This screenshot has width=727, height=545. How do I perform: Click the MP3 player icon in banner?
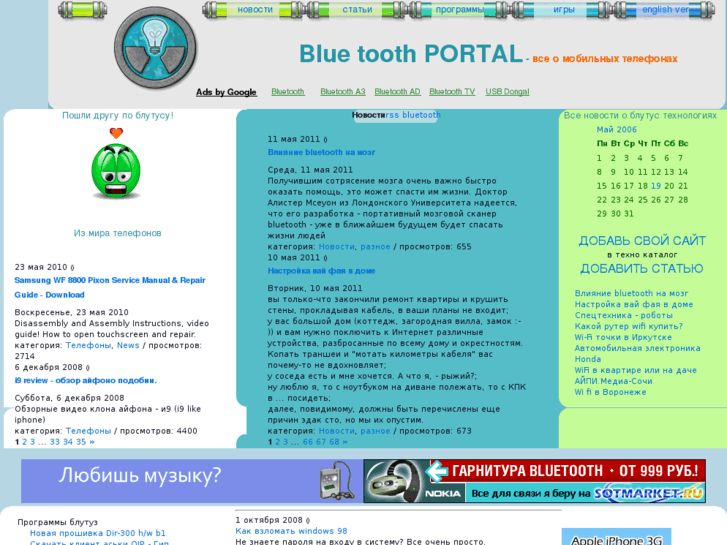click(x=336, y=480)
